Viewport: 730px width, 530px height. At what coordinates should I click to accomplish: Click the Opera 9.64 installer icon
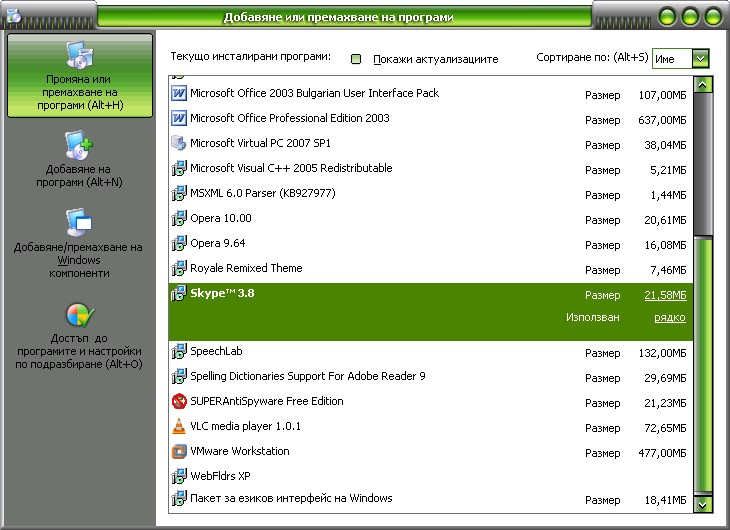179,243
